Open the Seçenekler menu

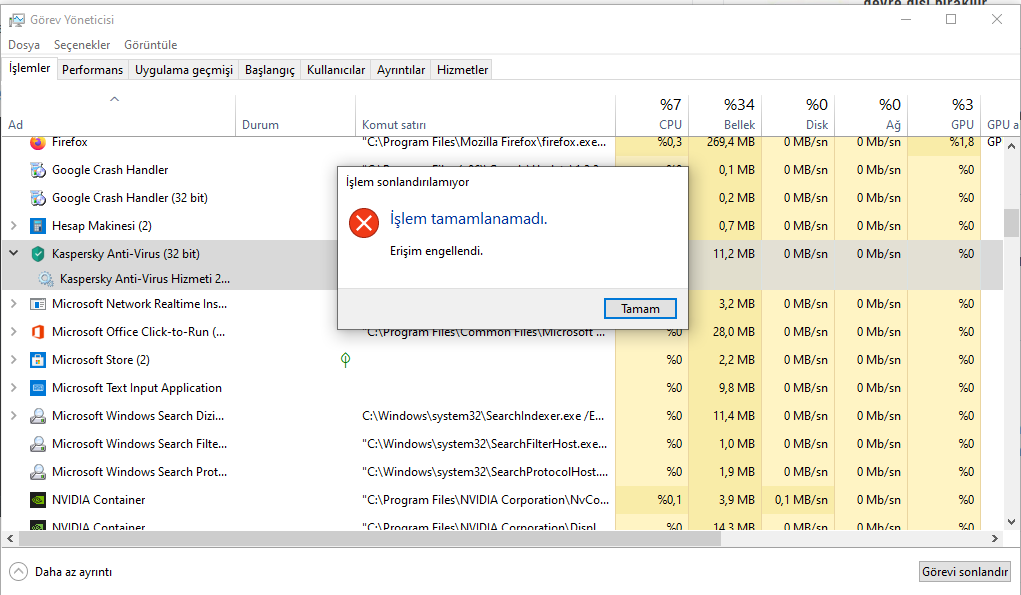(x=82, y=45)
